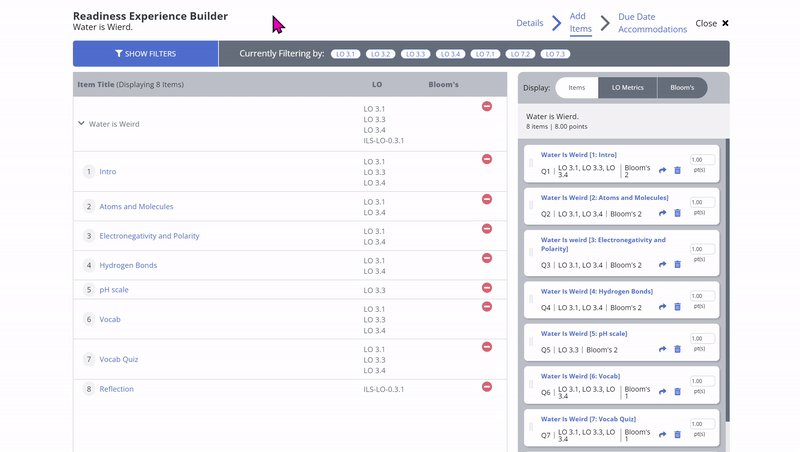Click share arrow on Q3 card
Screen dimensions: 800x452
[x=662, y=264]
